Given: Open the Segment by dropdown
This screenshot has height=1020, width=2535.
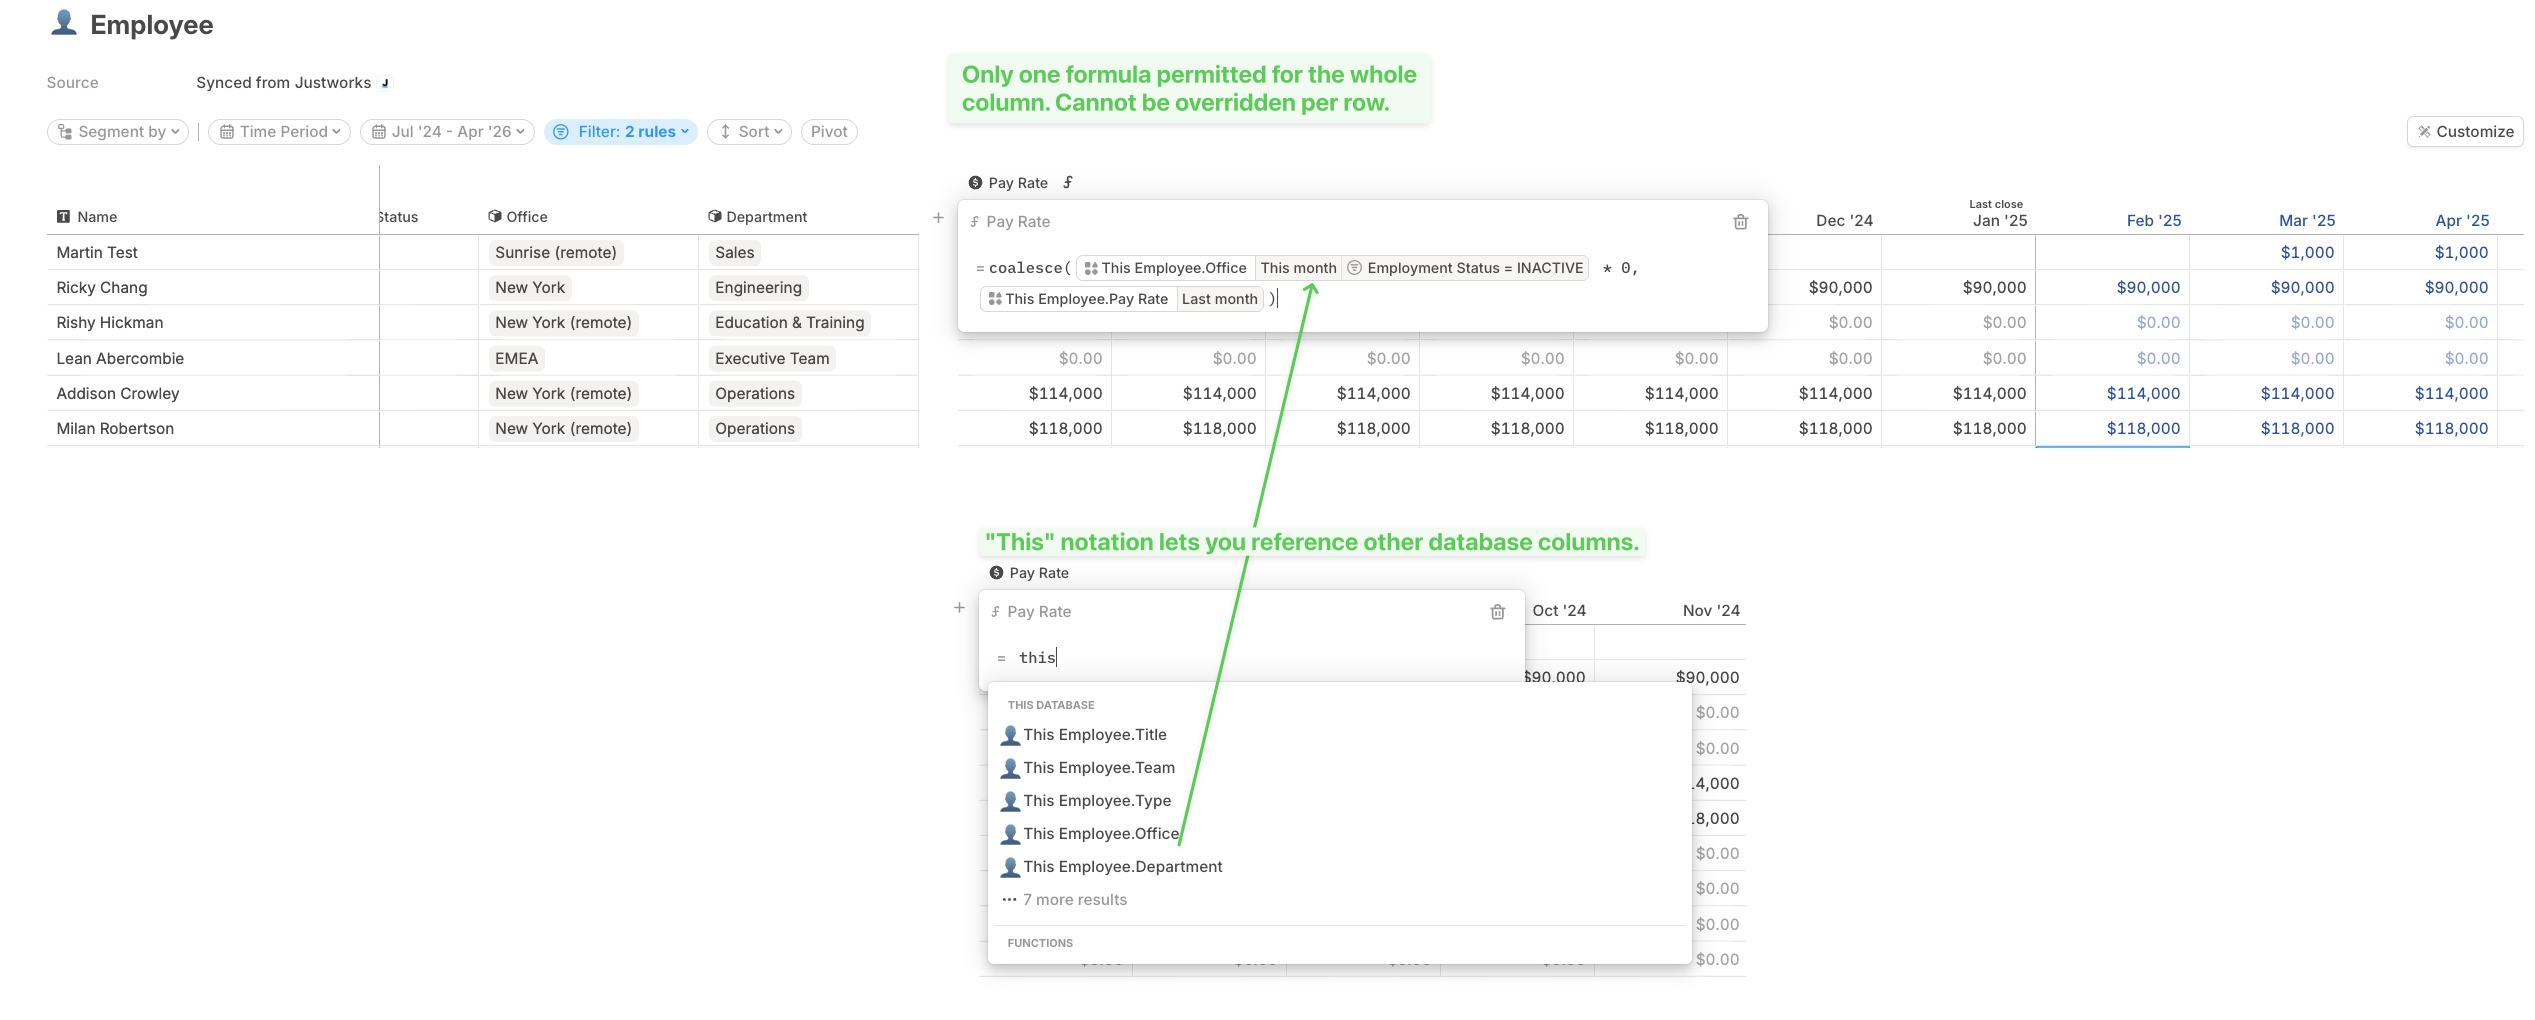Looking at the screenshot, I should pos(118,132).
